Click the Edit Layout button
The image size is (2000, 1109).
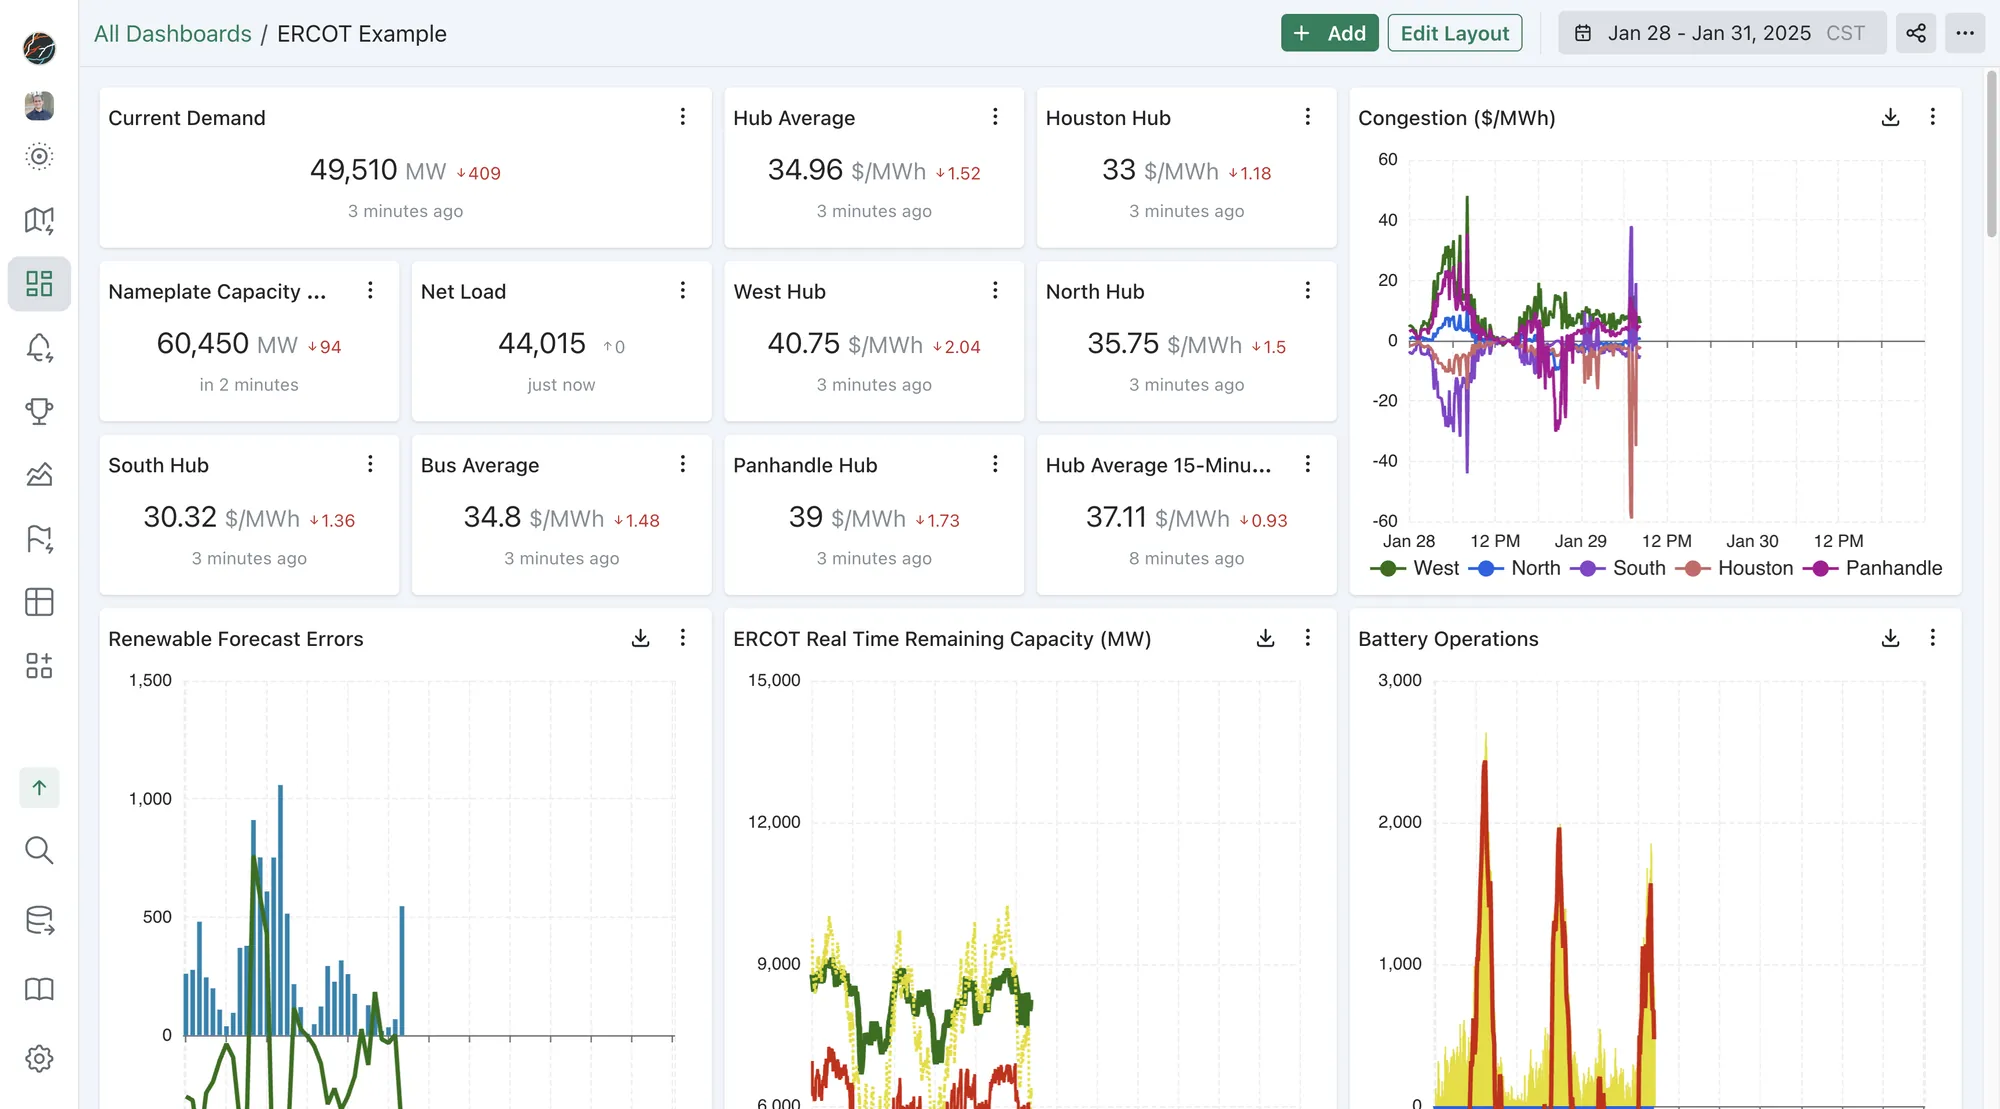[1454, 33]
